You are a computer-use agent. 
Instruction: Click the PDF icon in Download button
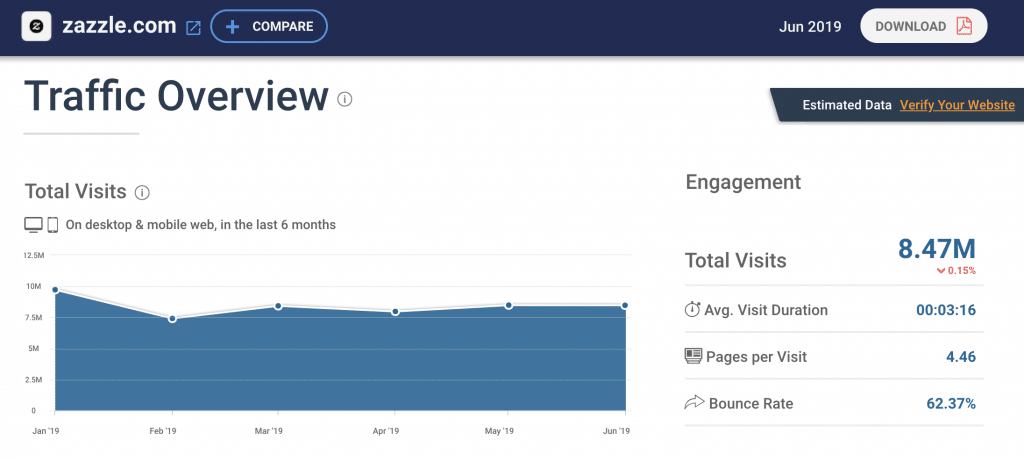pyautogui.click(x=964, y=27)
